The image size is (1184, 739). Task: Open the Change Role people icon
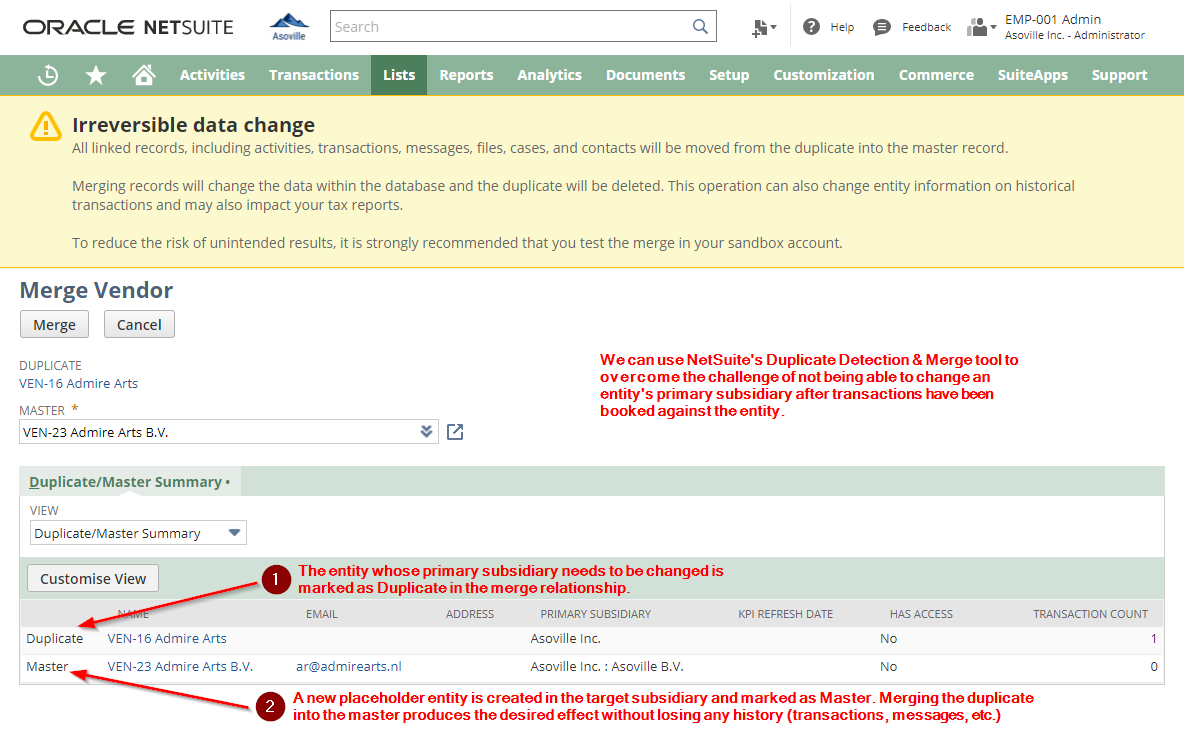[981, 27]
